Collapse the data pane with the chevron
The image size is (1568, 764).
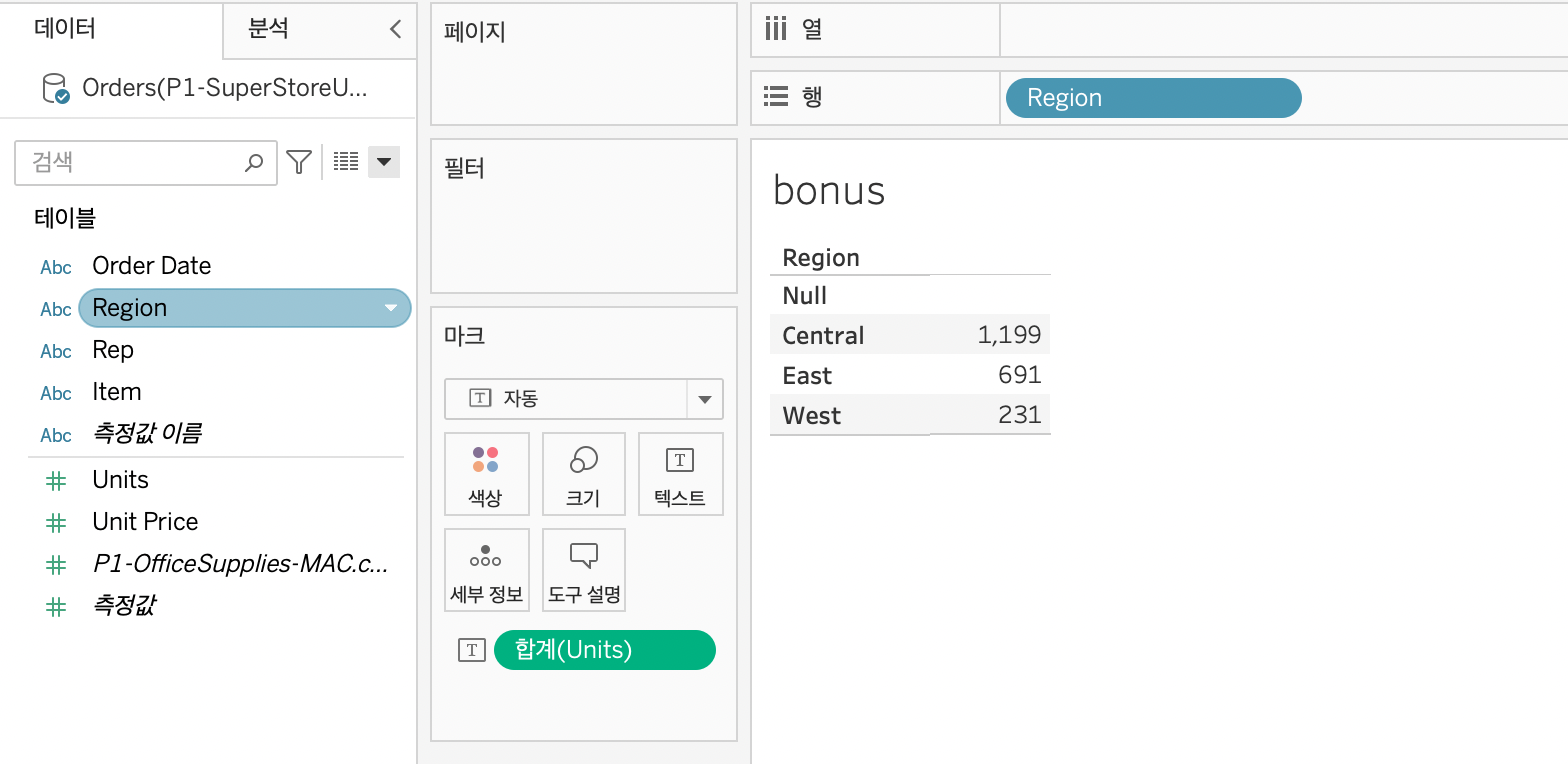click(x=396, y=29)
